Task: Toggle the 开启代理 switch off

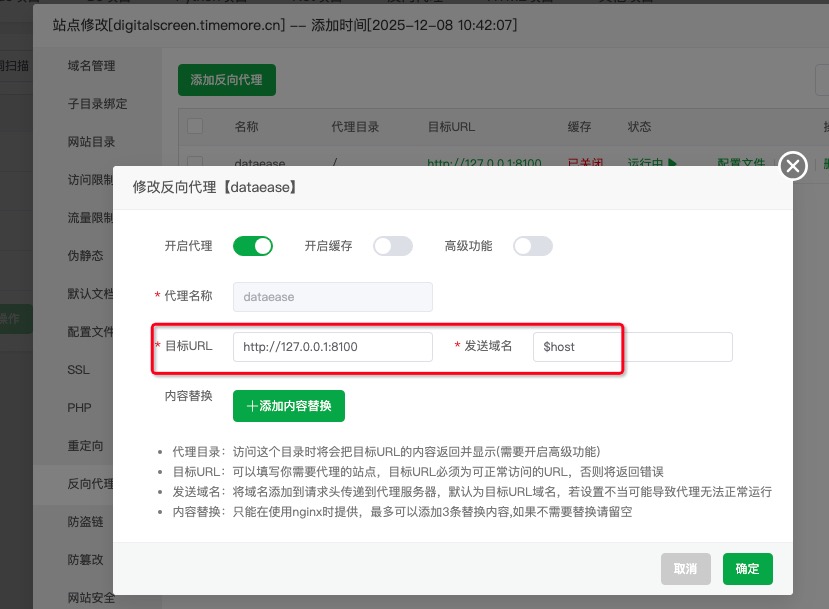Action: 252,246
